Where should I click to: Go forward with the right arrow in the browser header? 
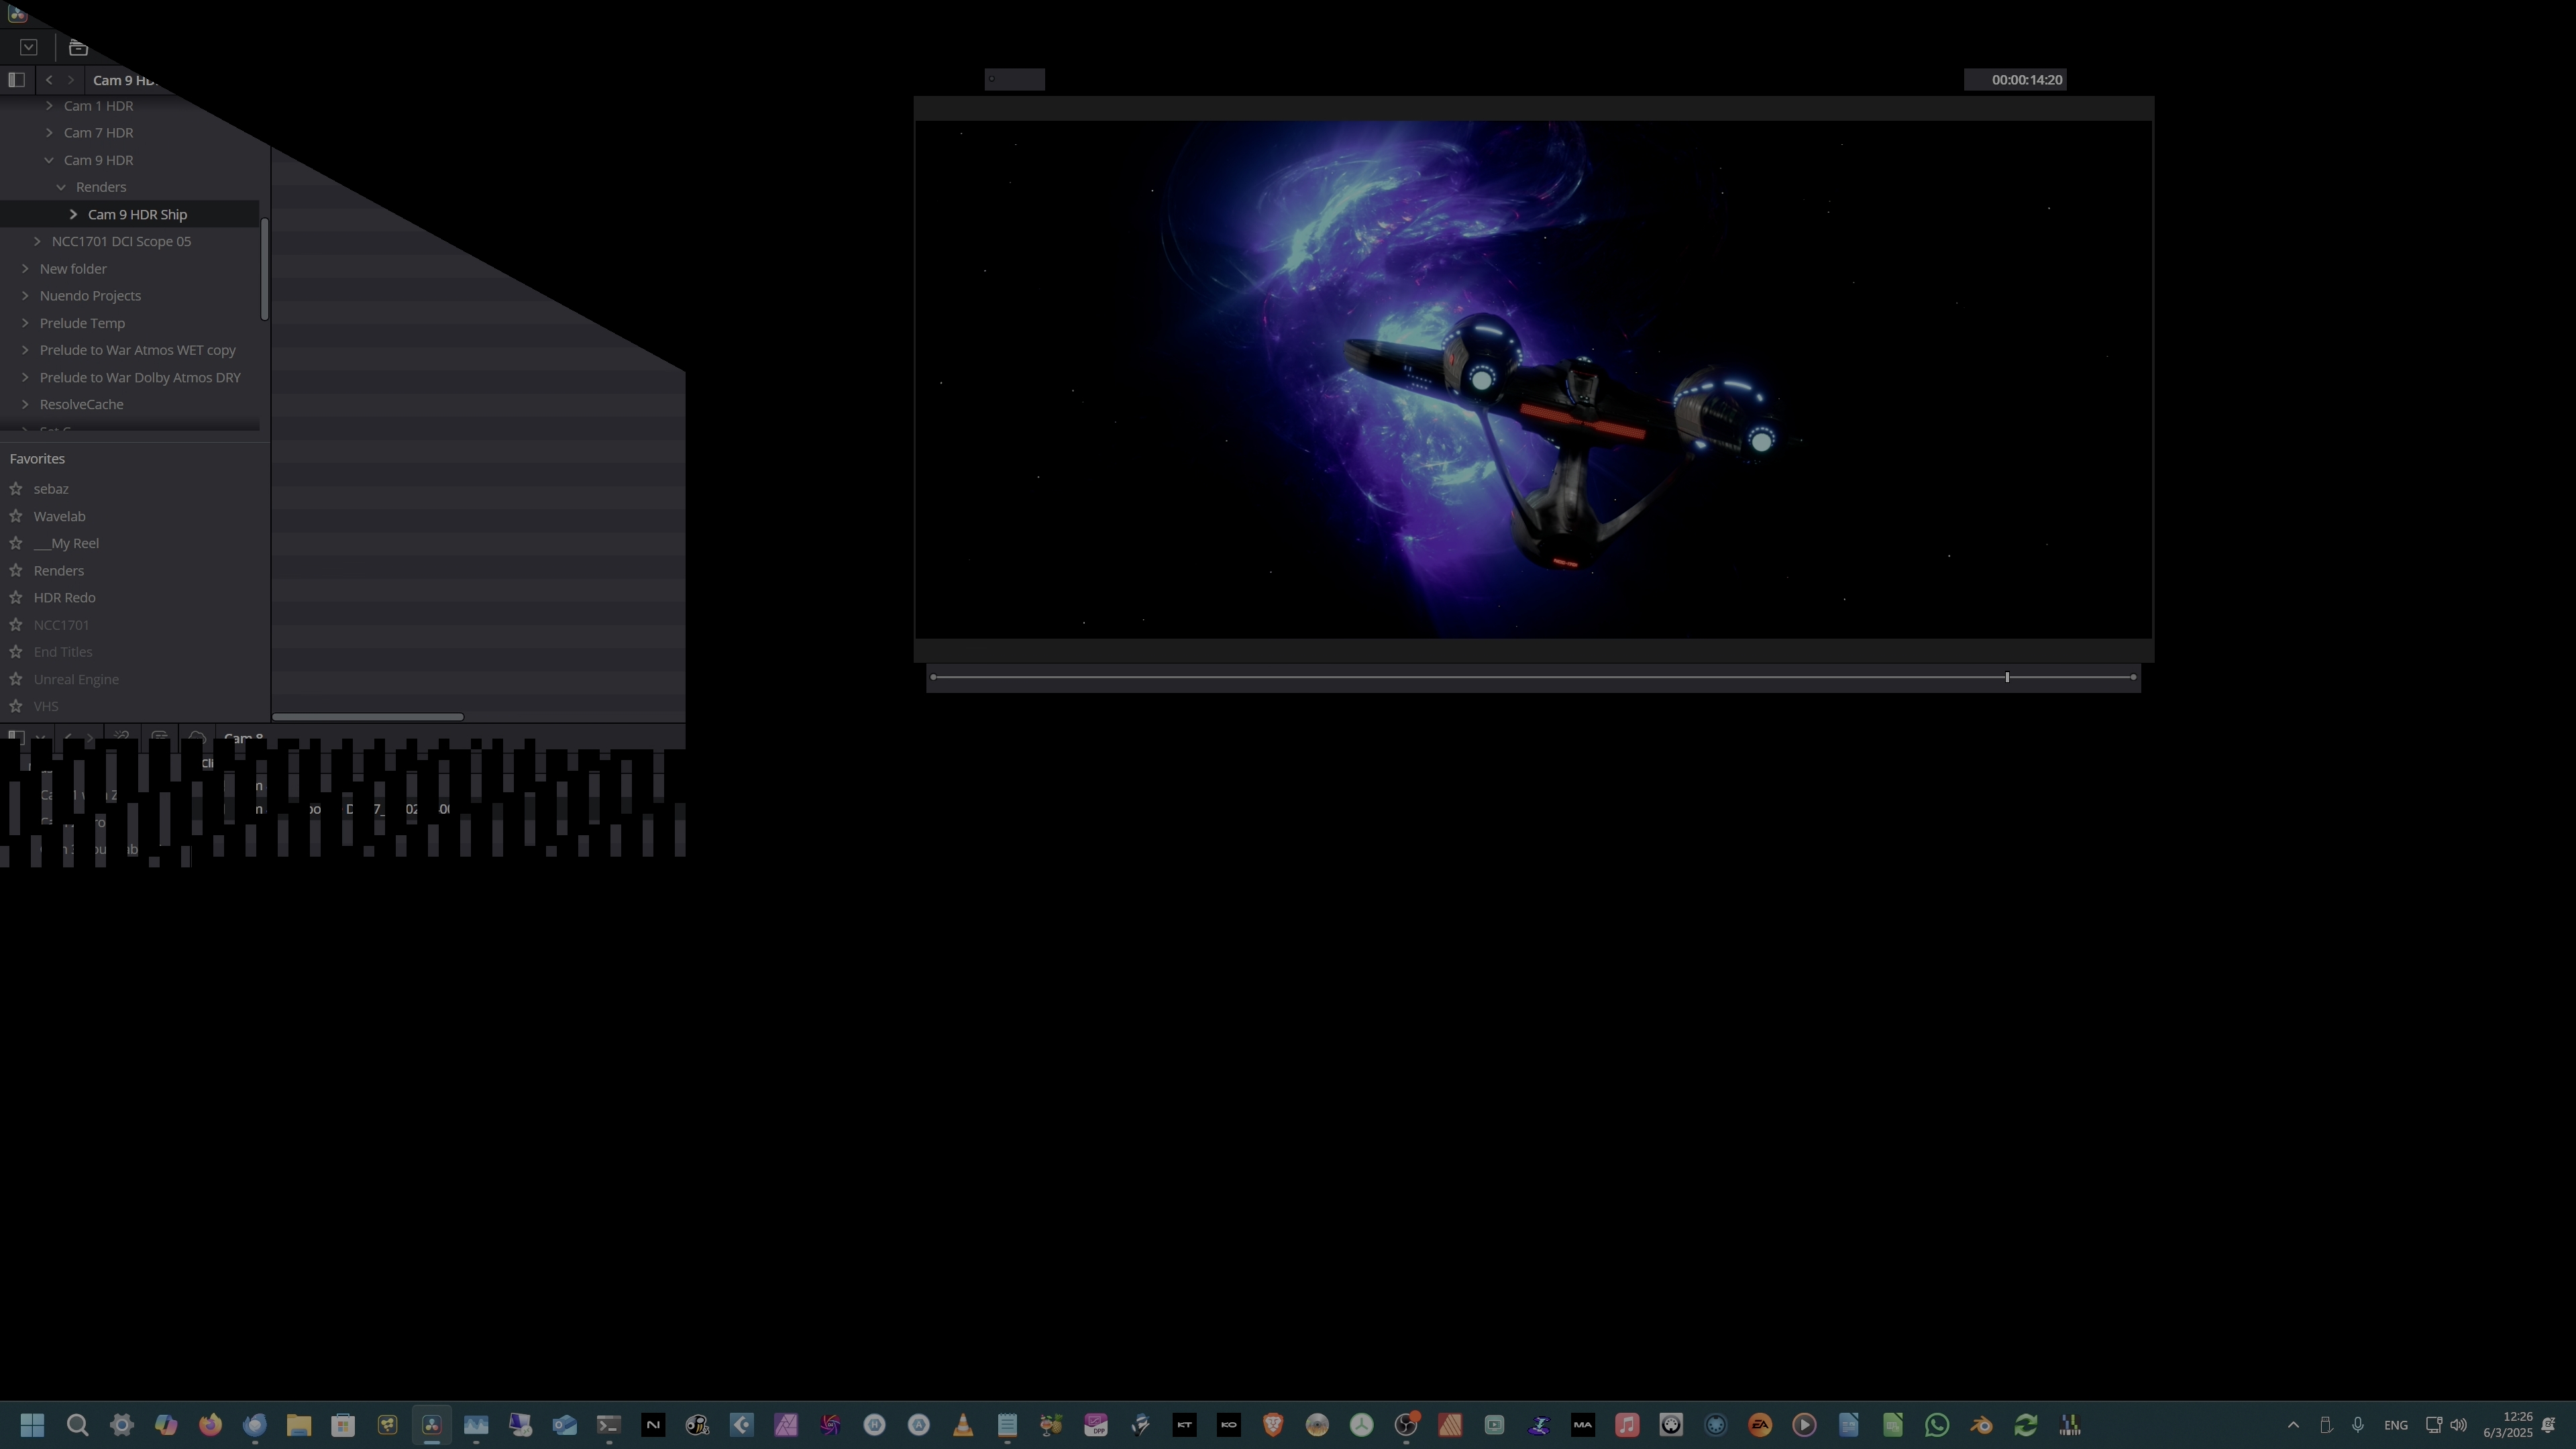(x=71, y=80)
